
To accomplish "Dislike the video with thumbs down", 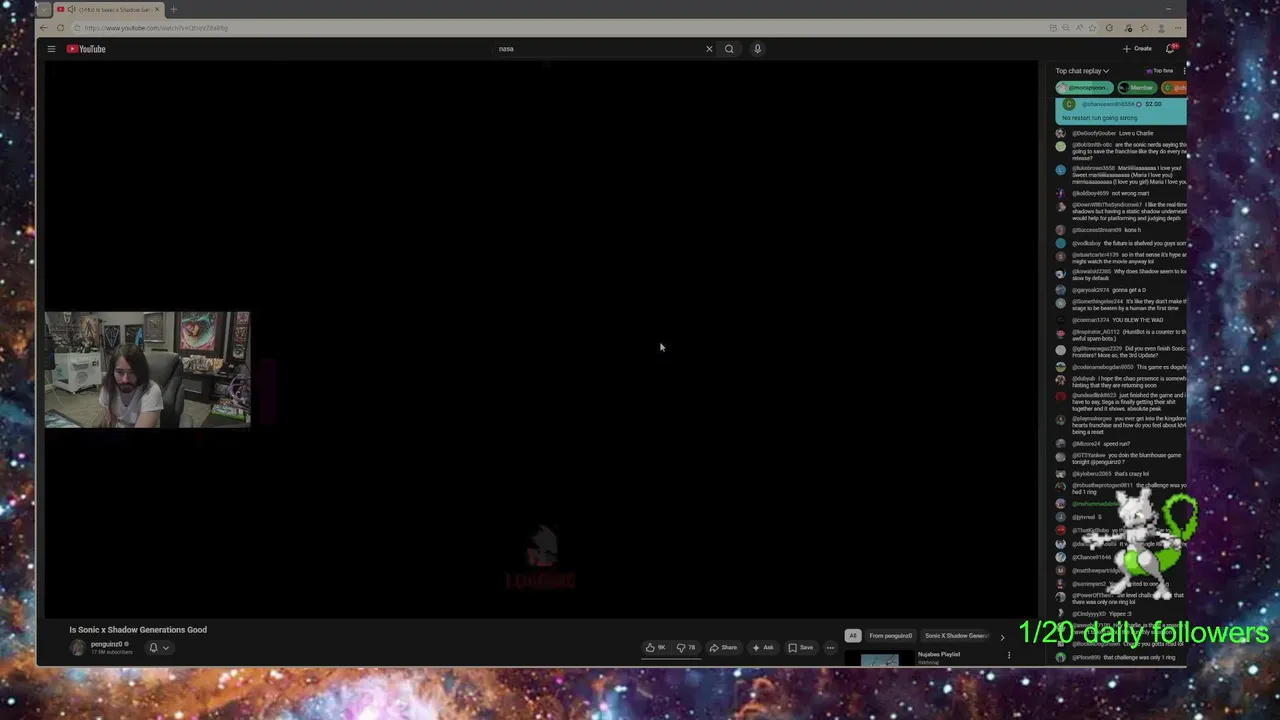I will [686, 648].
